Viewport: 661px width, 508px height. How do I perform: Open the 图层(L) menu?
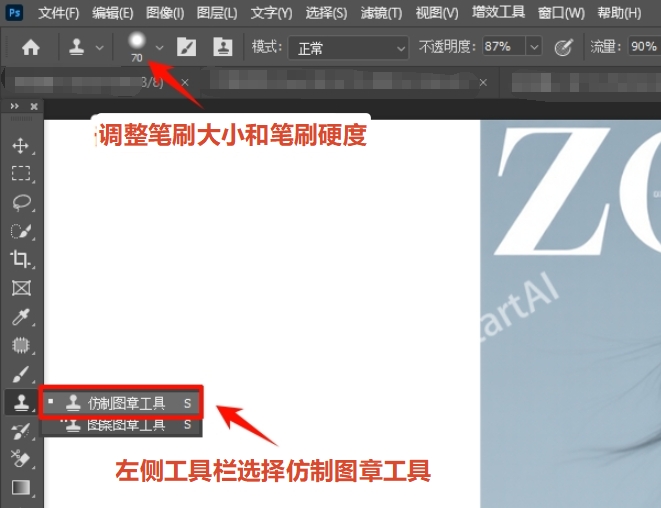click(217, 13)
